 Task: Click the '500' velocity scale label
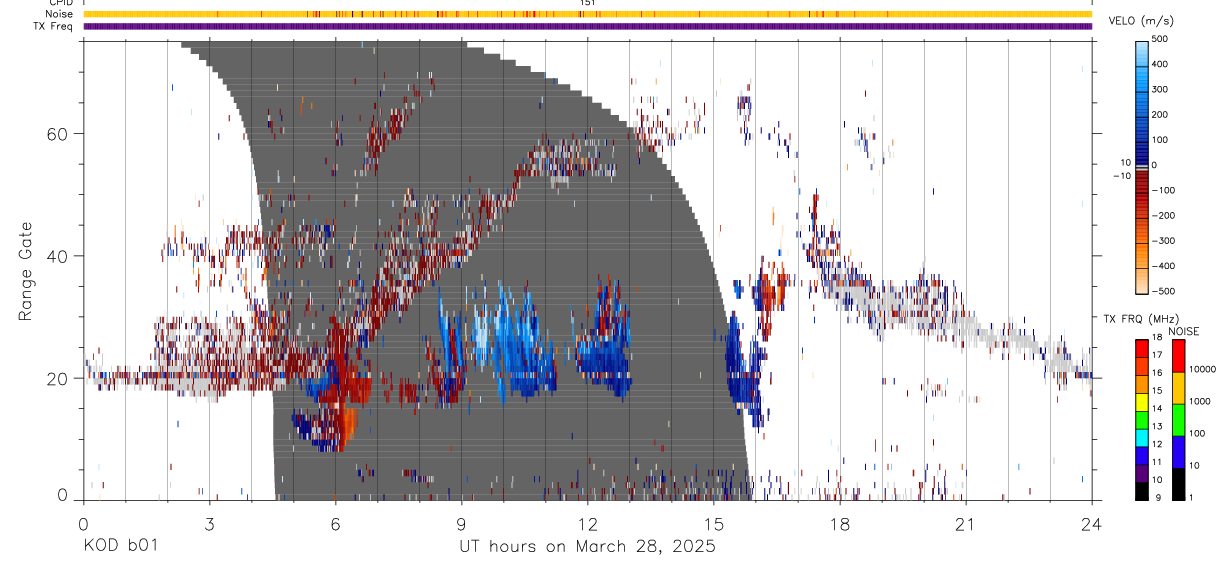pyautogui.click(x=1160, y=39)
